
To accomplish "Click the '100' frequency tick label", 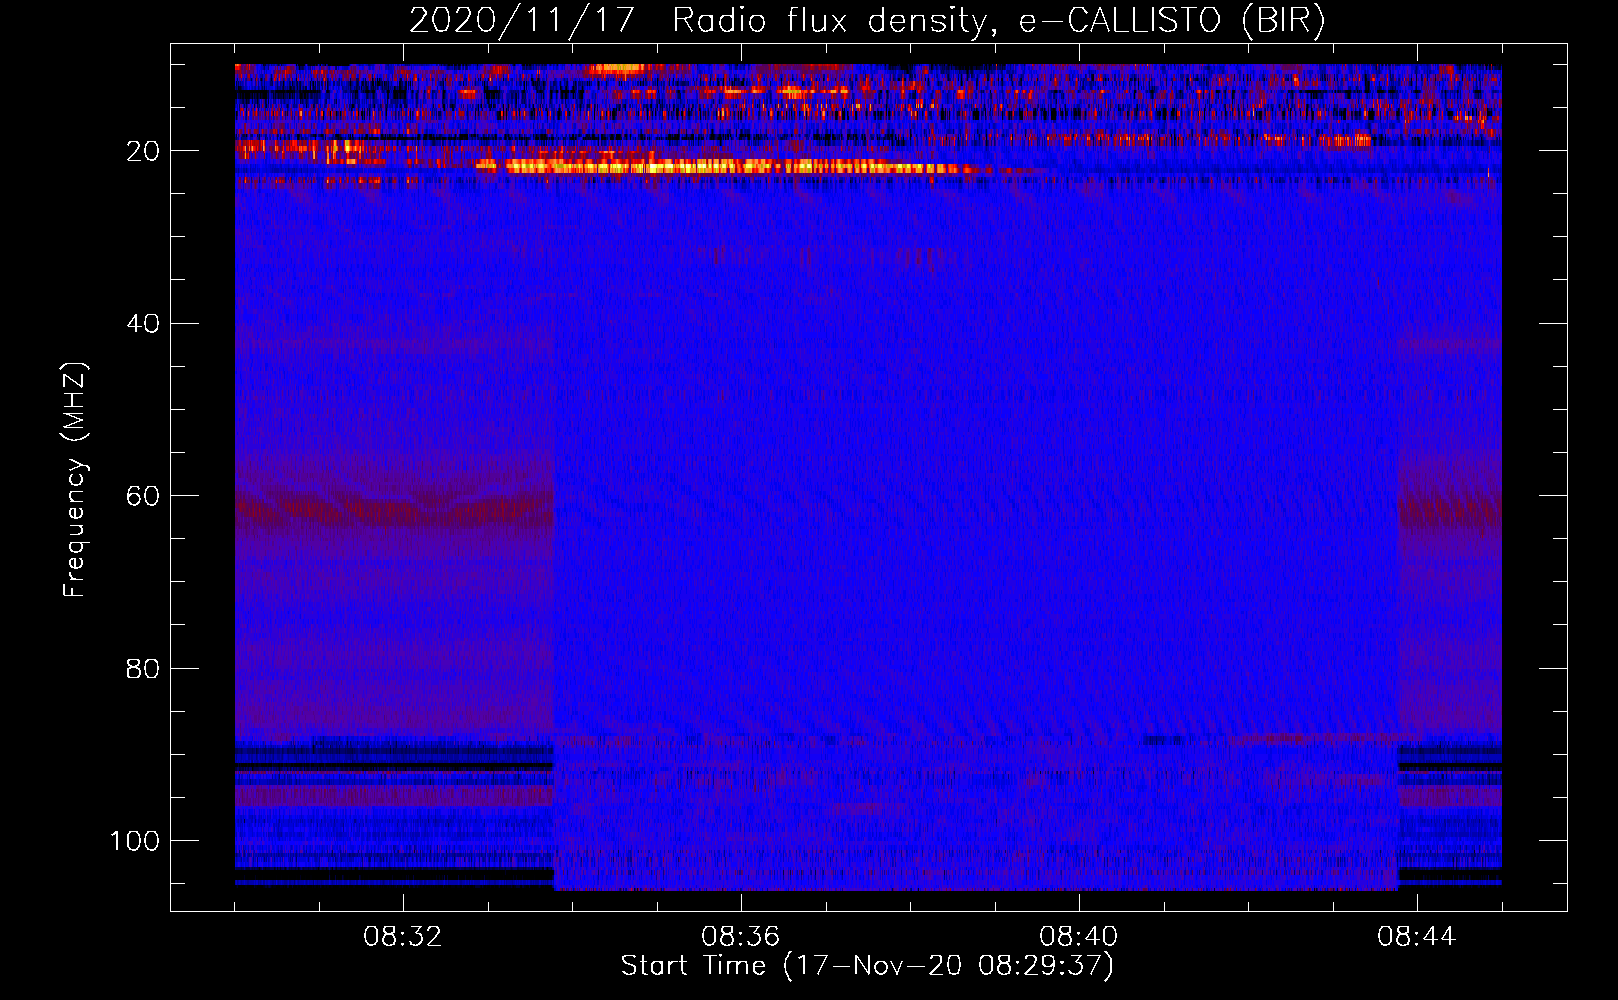I will coord(135,841).
